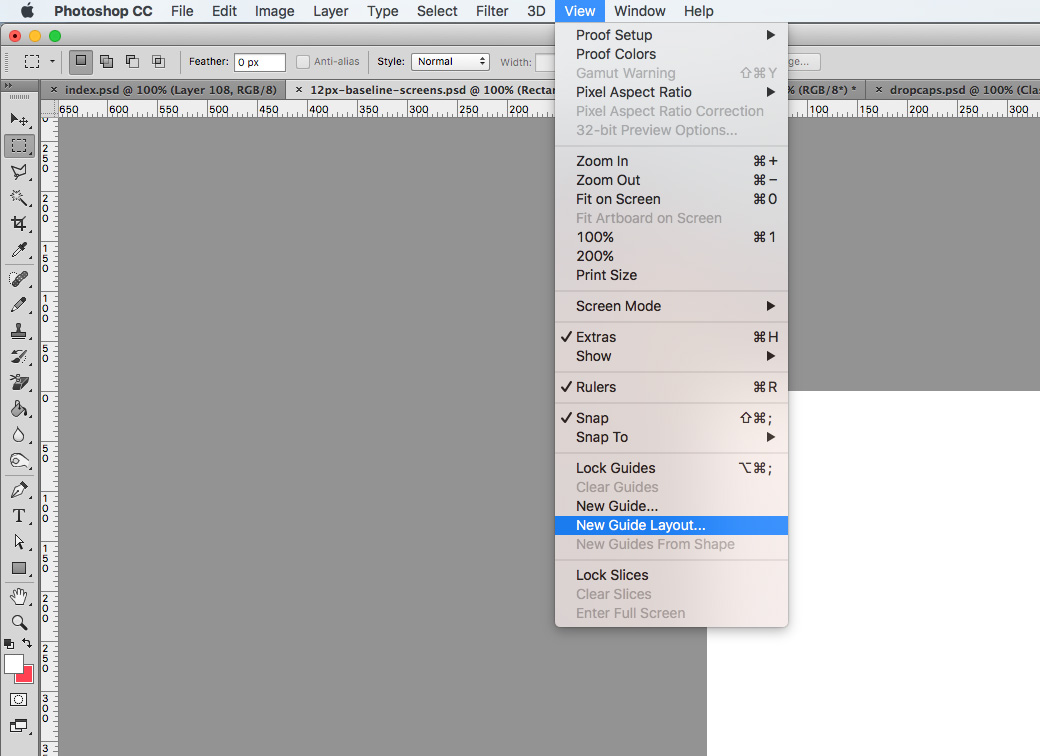
Task: Expand Screen Mode submenu
Action: [671, 306]
